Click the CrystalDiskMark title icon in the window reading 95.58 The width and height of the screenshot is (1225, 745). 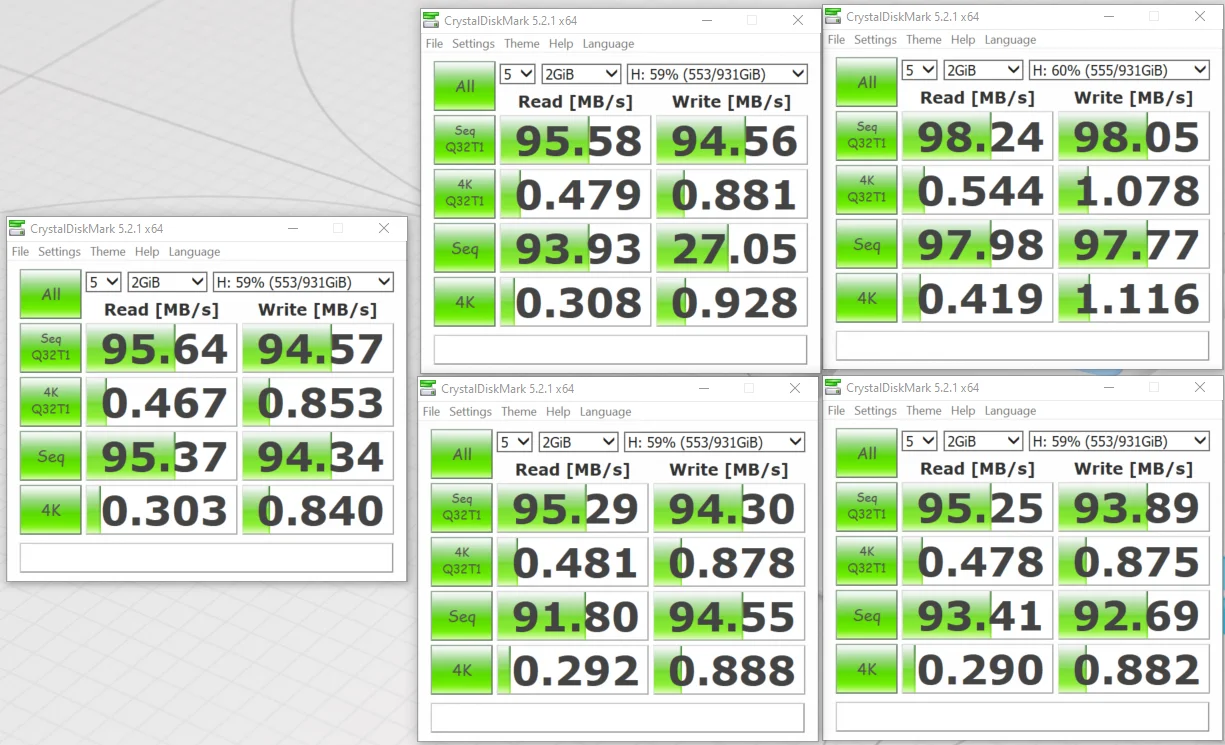point(431,20)
